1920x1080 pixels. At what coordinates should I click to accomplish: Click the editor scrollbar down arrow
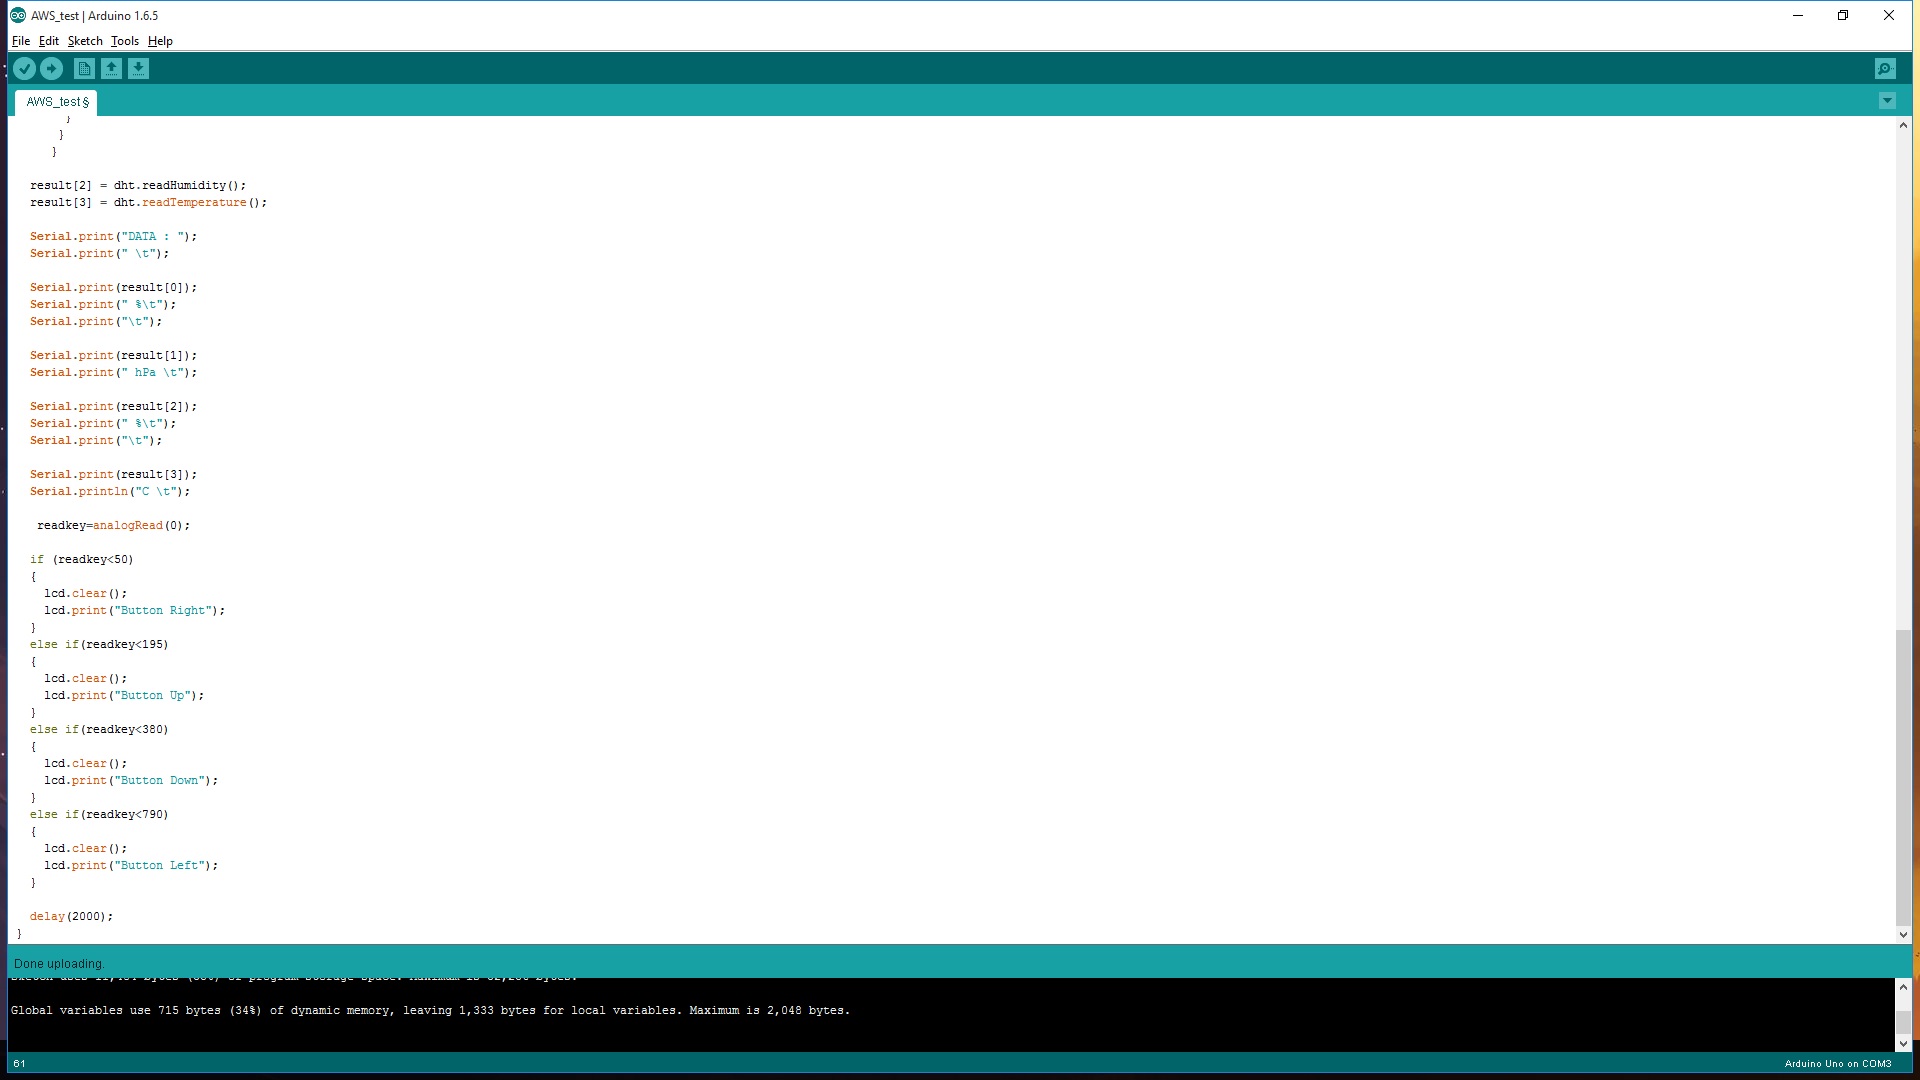pyautogui.click(x=1903, y=935)
